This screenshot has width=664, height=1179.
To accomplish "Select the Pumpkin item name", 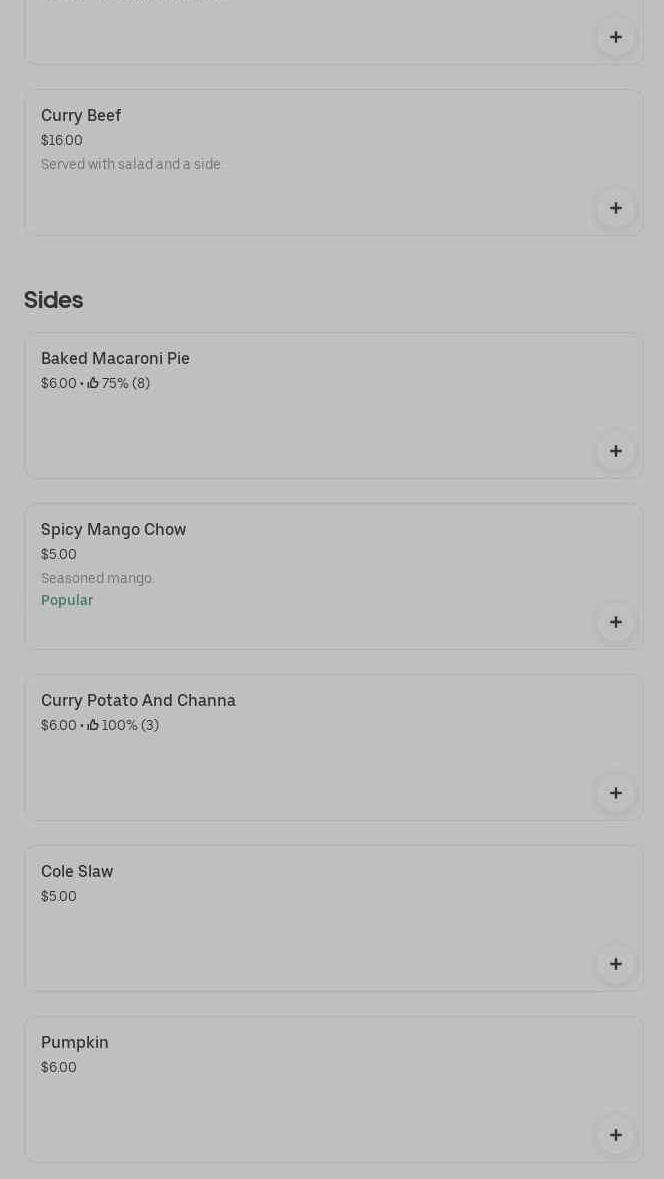I will 75,1043.
